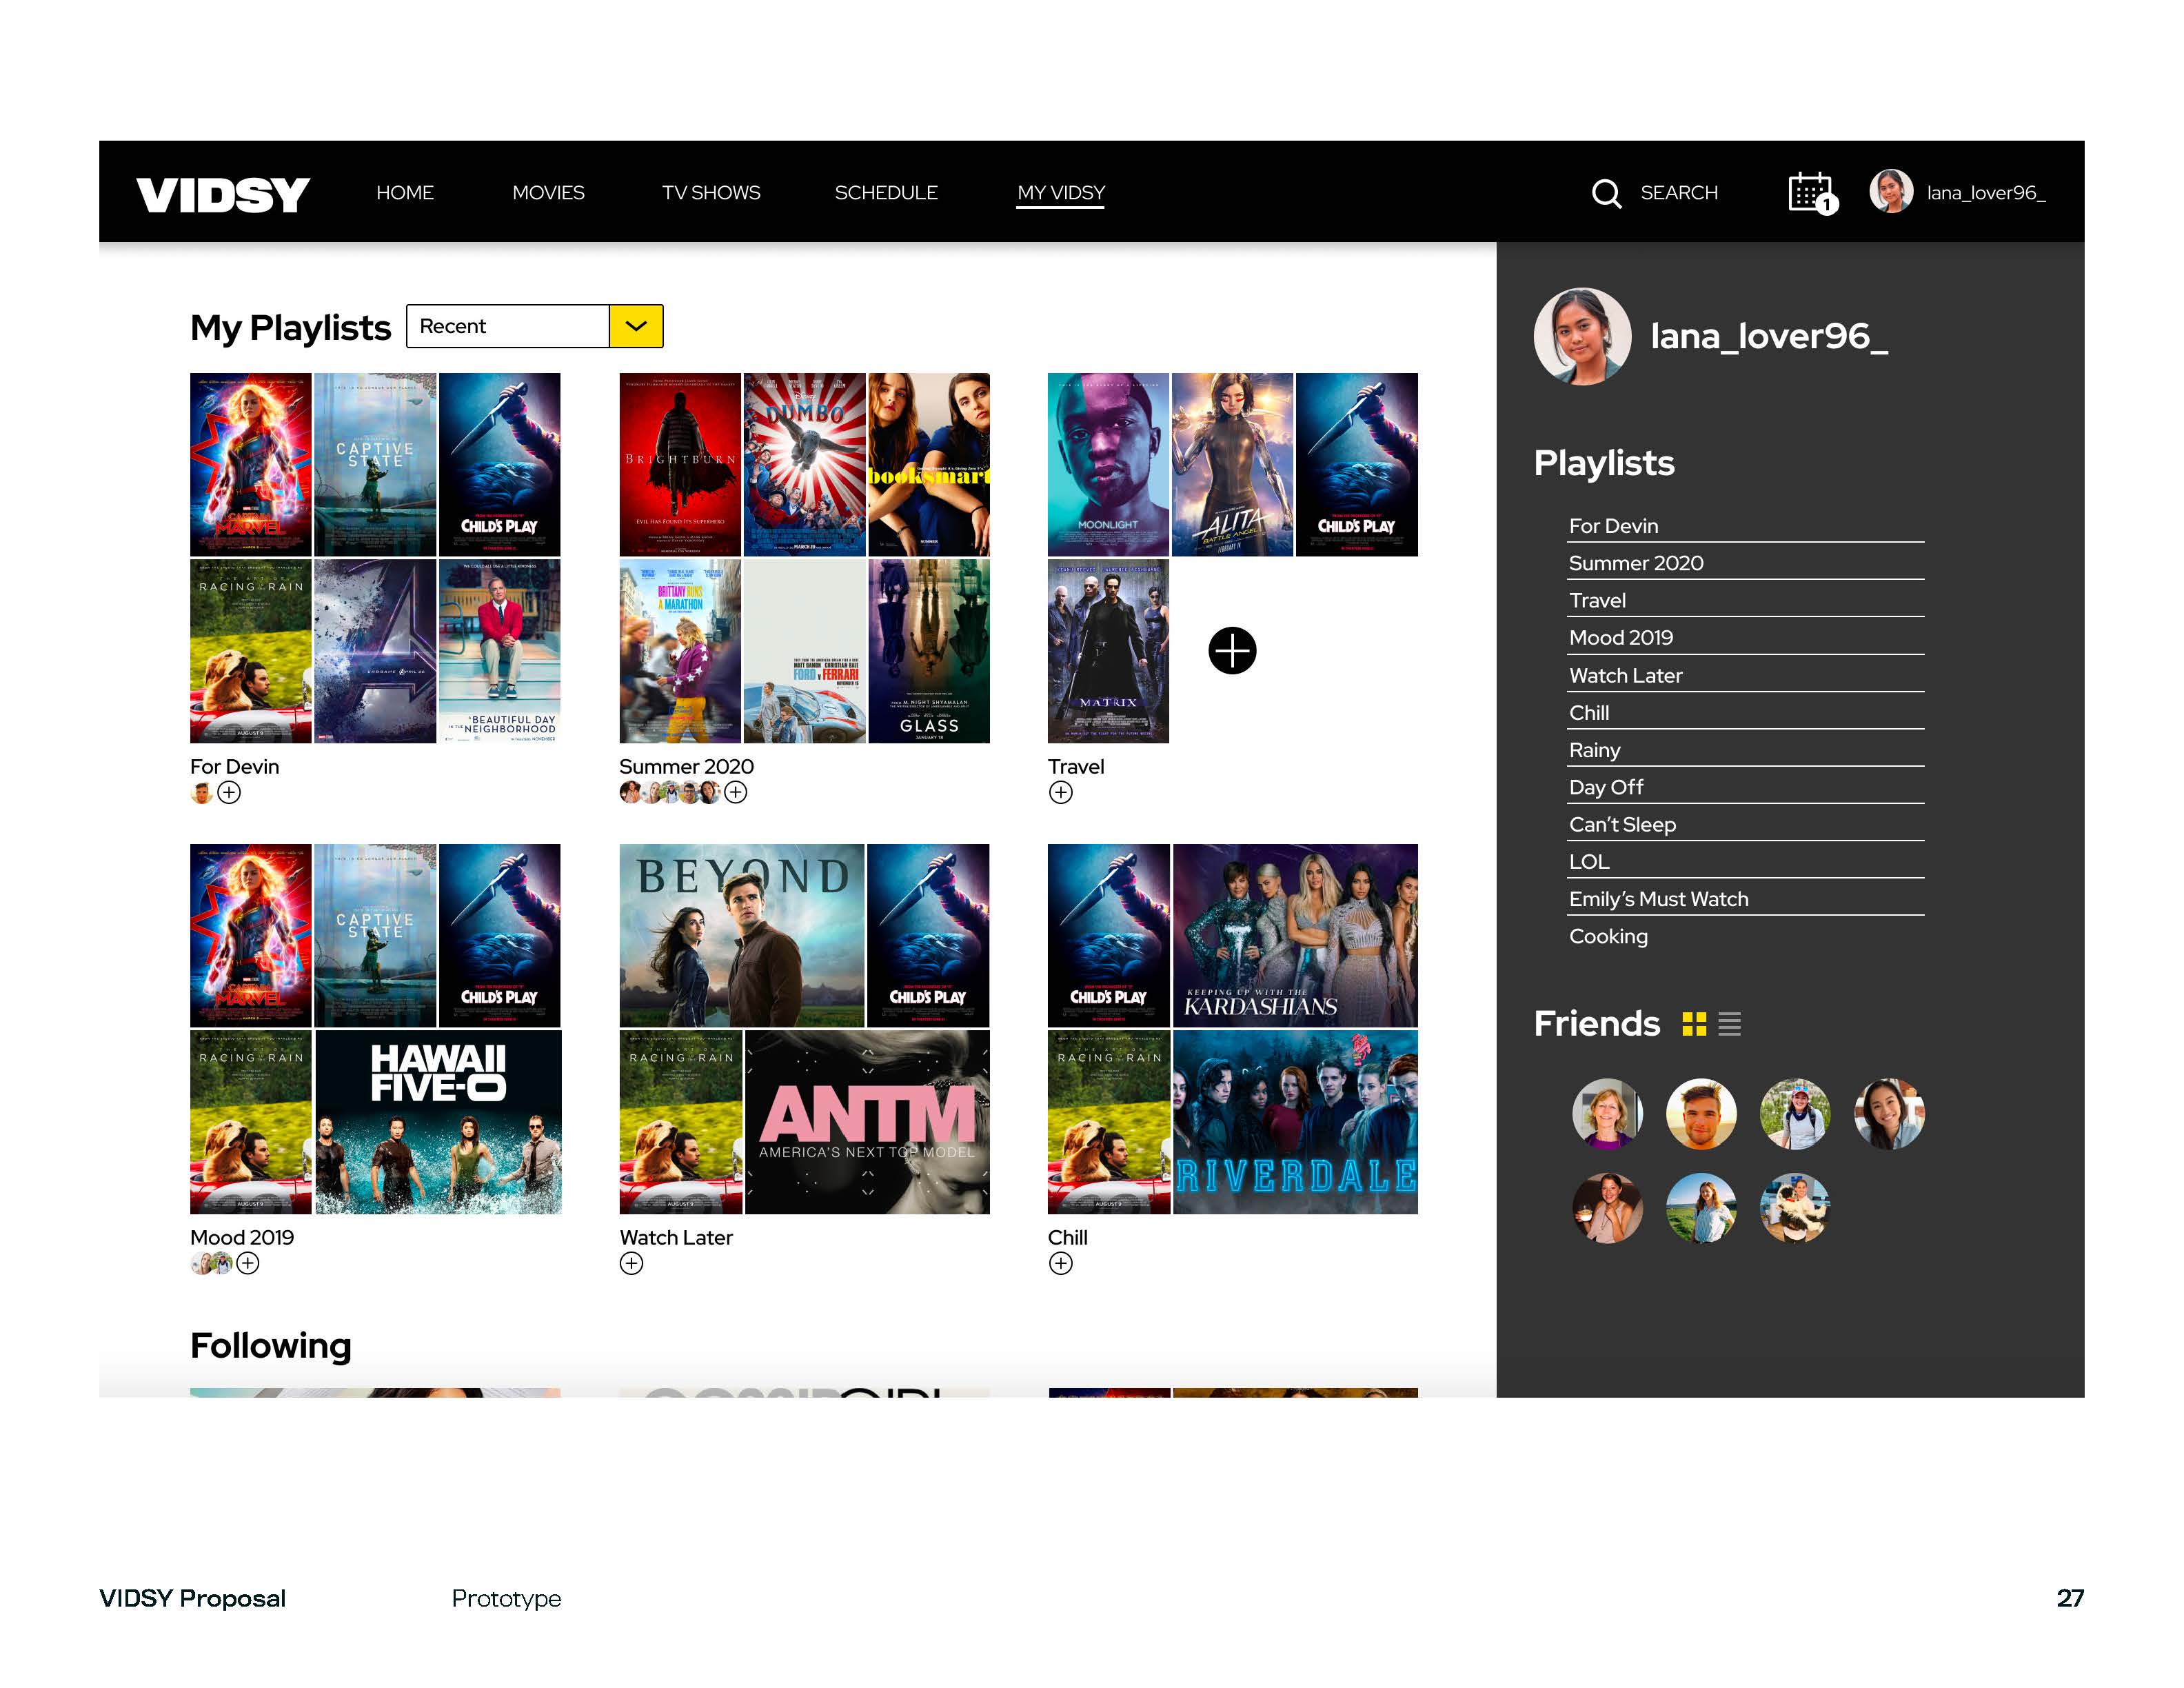This screenshot has height=1688, width=2184.
Task: Open Rainy playlist in sidebar
Action: [1745, 750]
